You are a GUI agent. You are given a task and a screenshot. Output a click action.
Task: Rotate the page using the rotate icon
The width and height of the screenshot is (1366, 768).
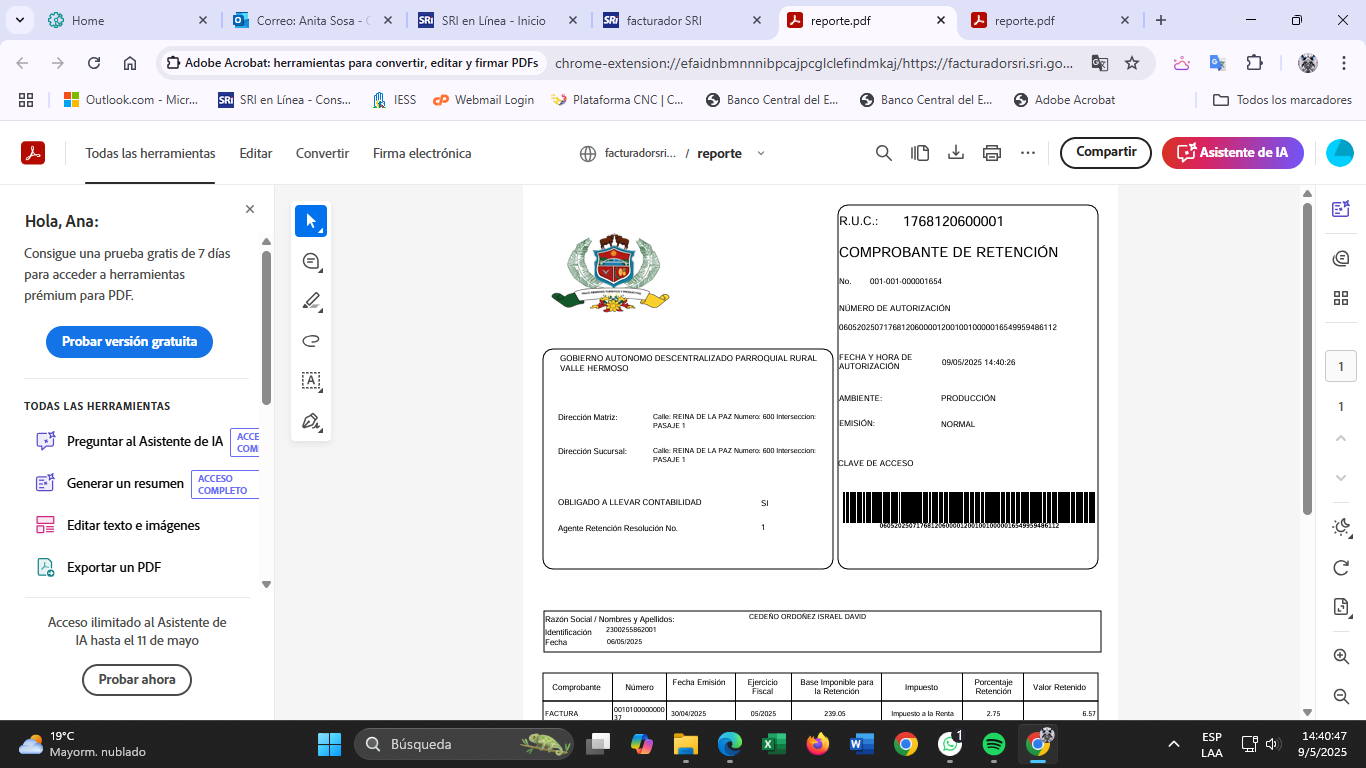click(x=1341, y=567)
